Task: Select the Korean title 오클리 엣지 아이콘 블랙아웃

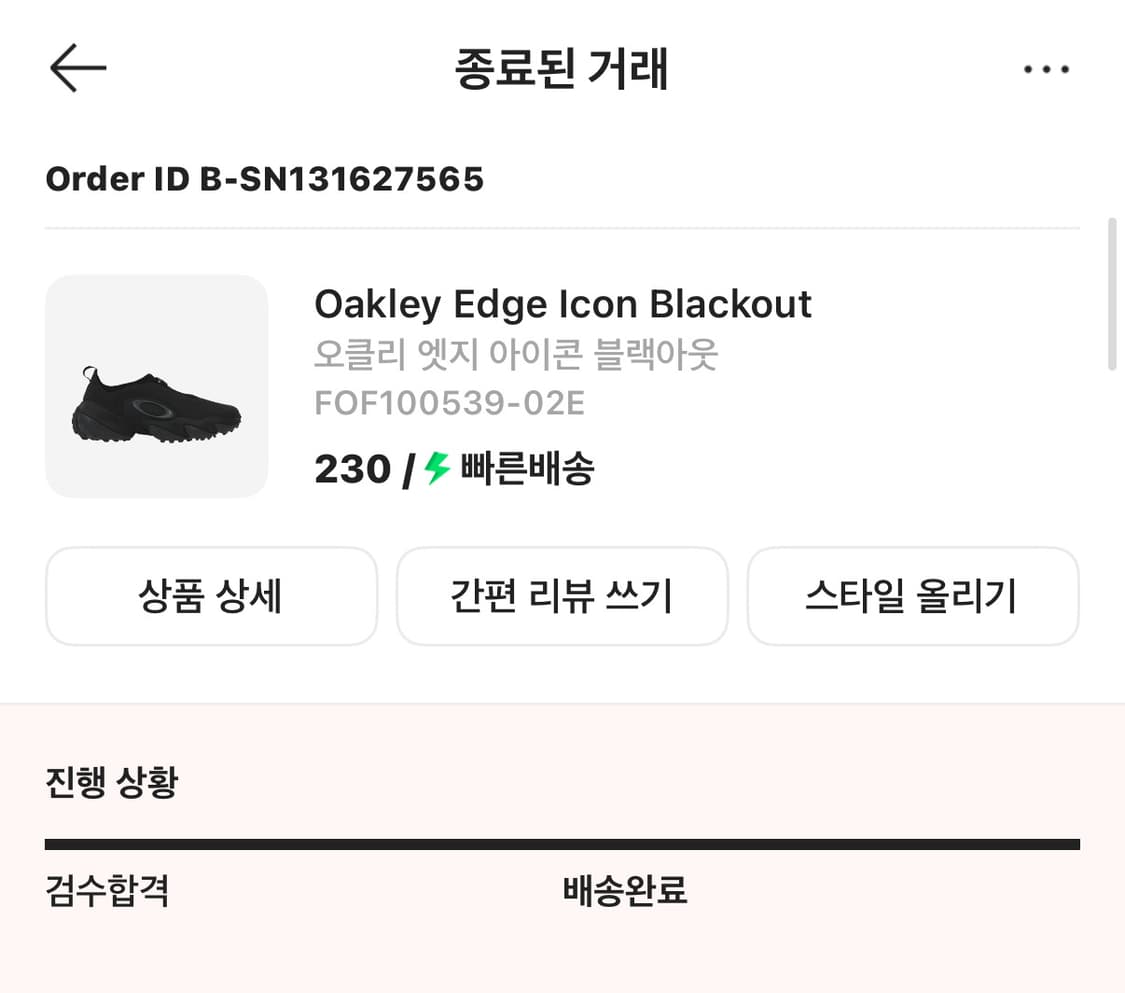Action: coord(515,357)
